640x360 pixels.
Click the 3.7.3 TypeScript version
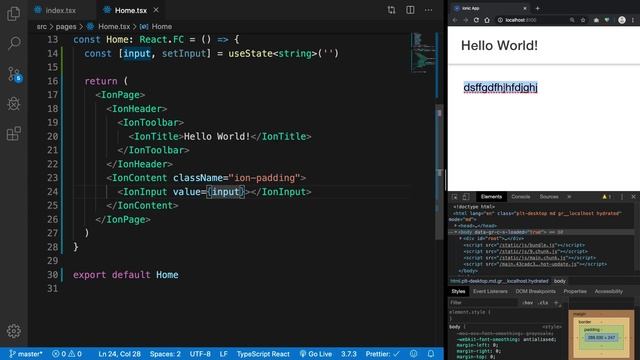pos(349,354)
